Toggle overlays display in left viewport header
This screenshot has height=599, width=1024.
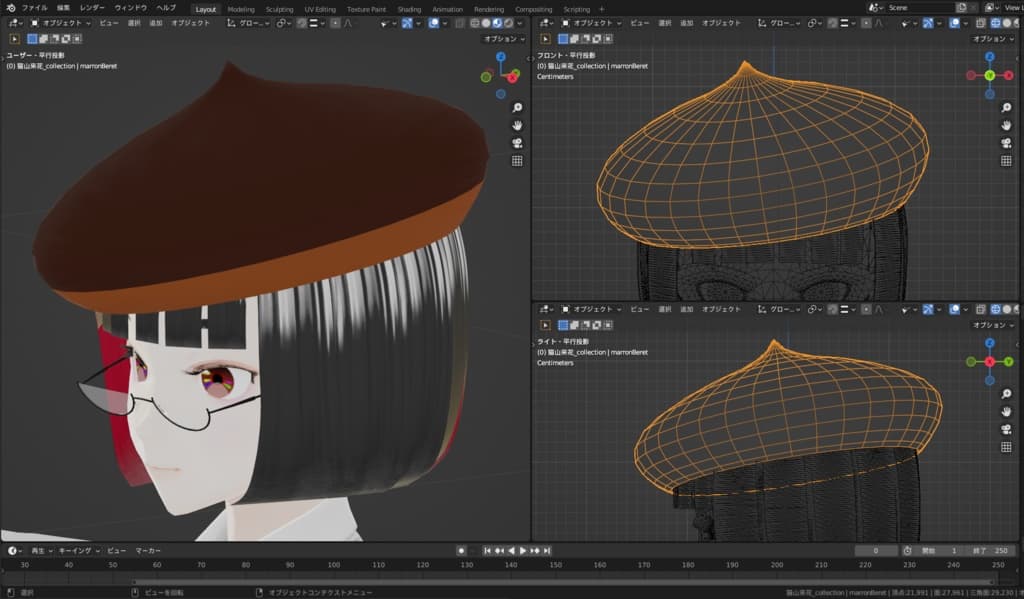(434, 23)
